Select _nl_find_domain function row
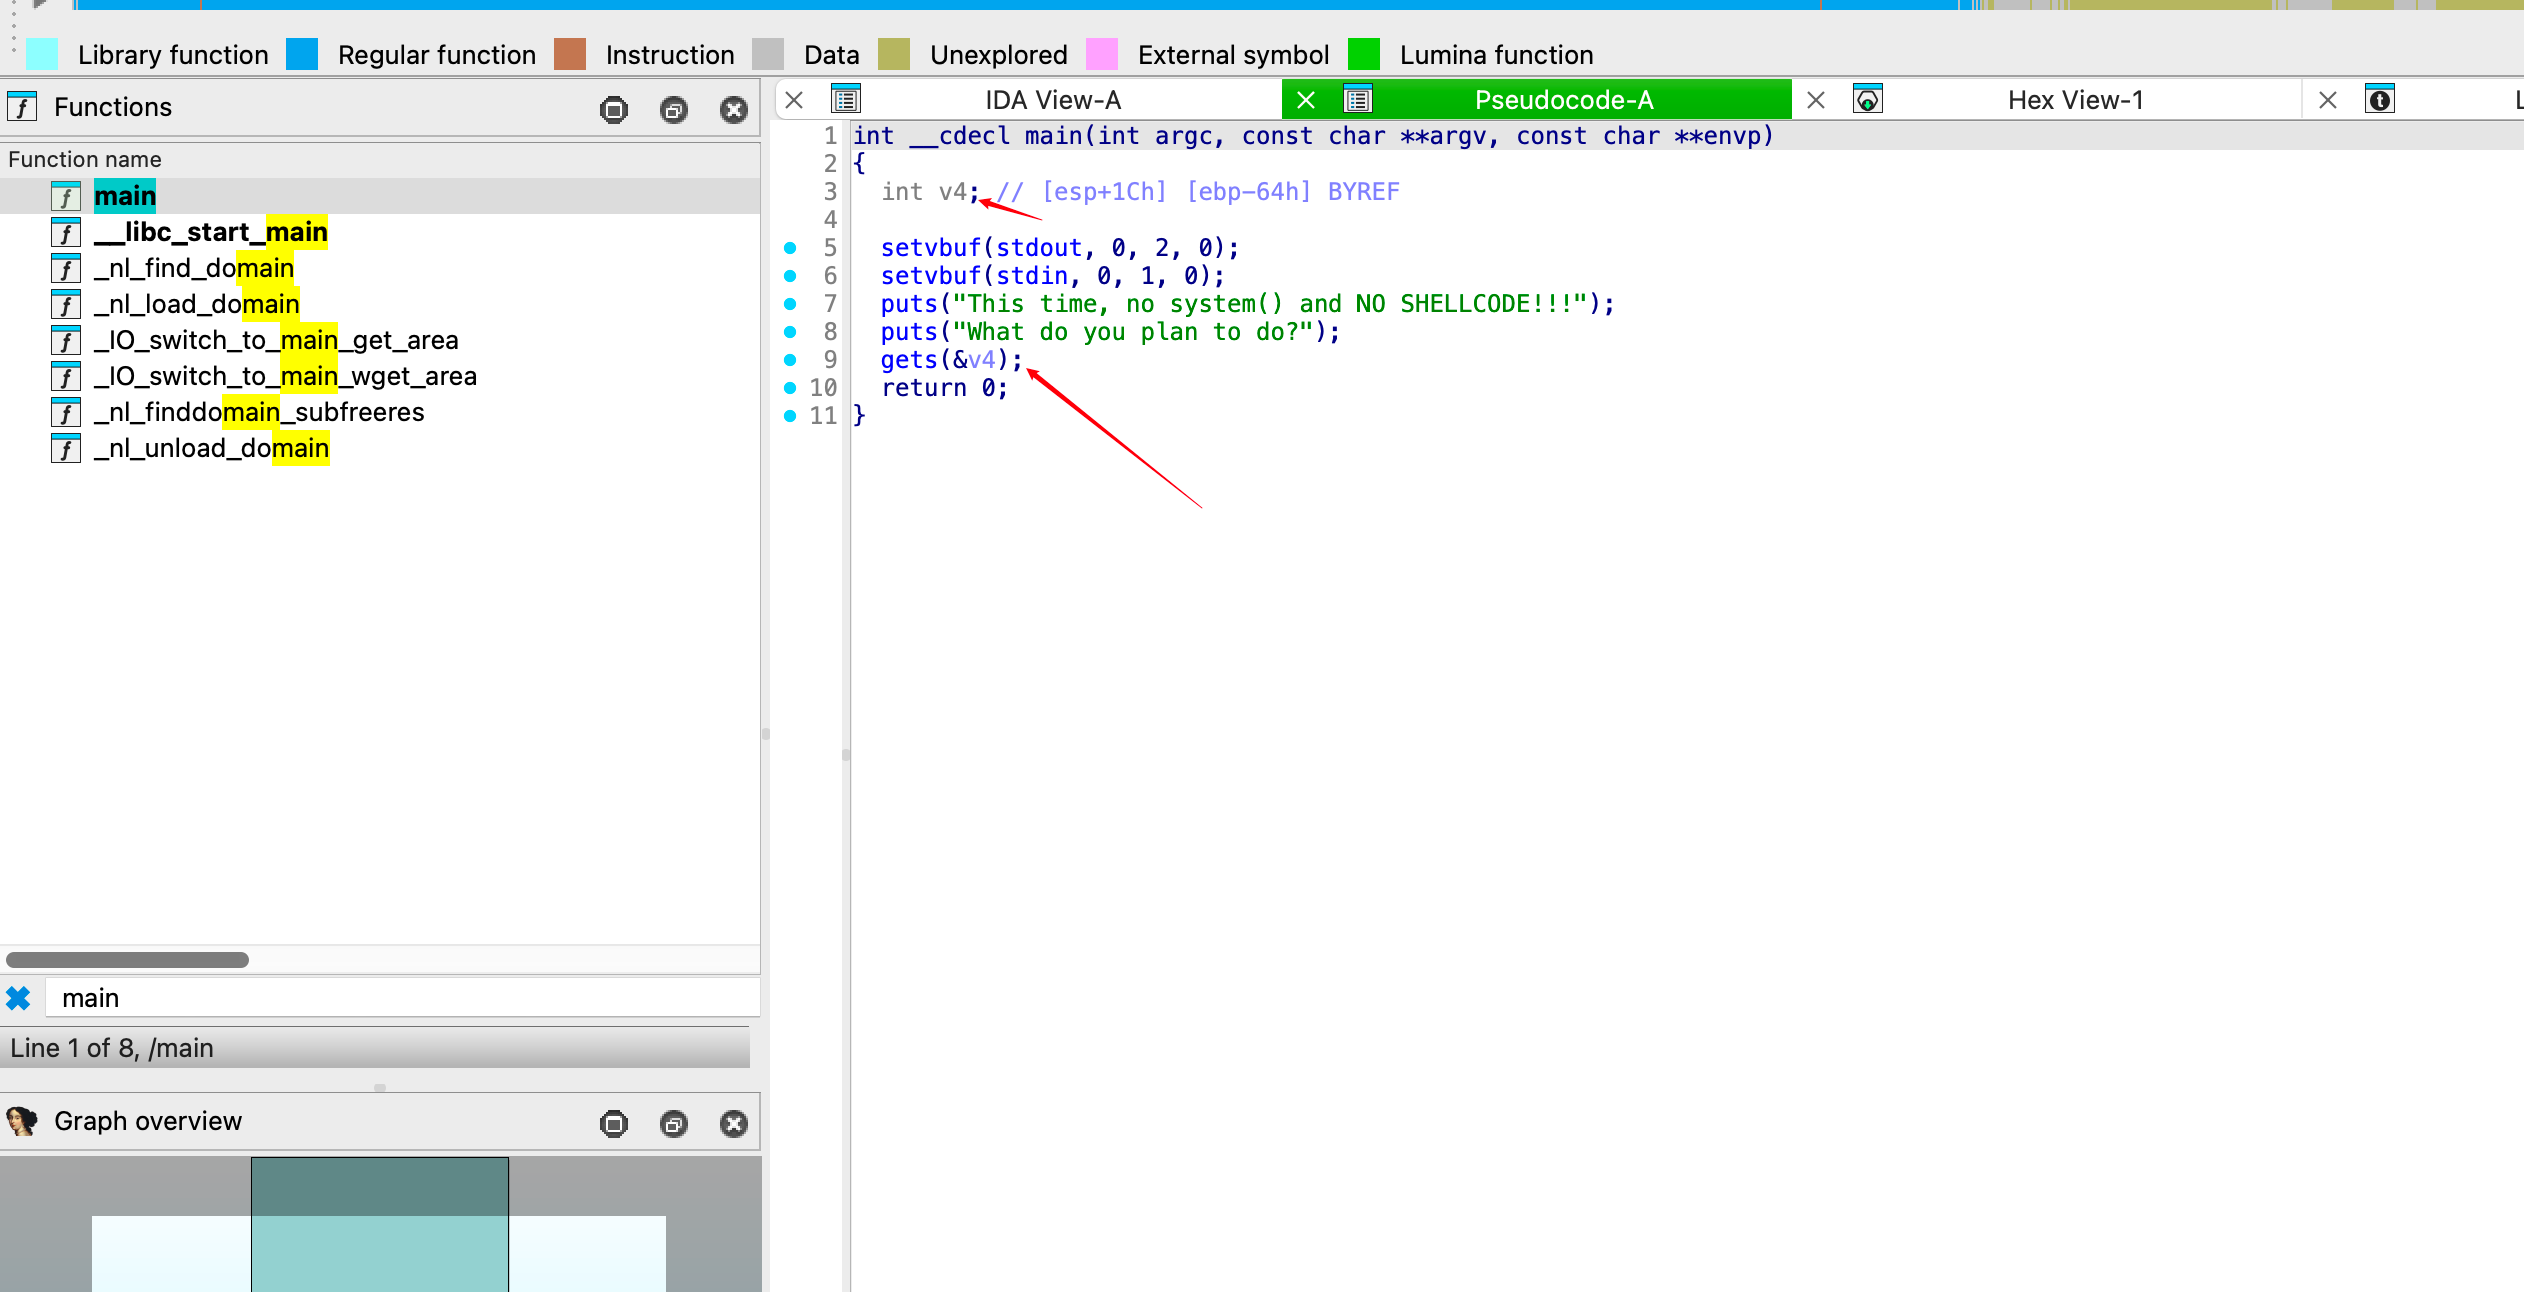Image resolution: width=2524 pixels, height=1292 pixels. point(380,268)
